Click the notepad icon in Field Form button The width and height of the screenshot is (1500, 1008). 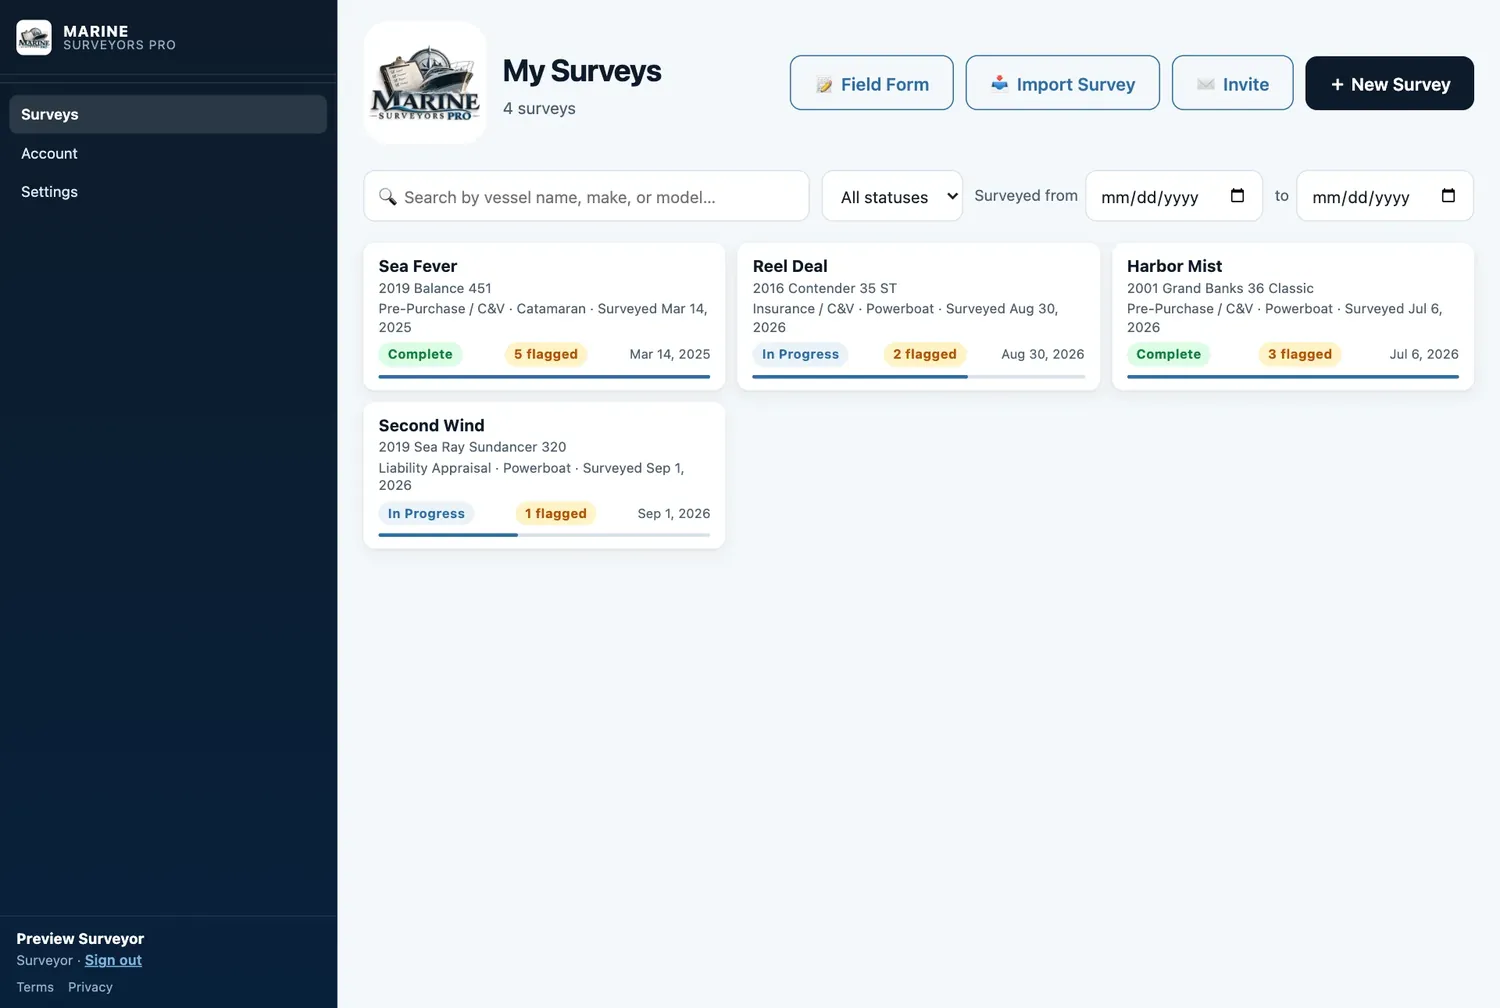point(824,85)
